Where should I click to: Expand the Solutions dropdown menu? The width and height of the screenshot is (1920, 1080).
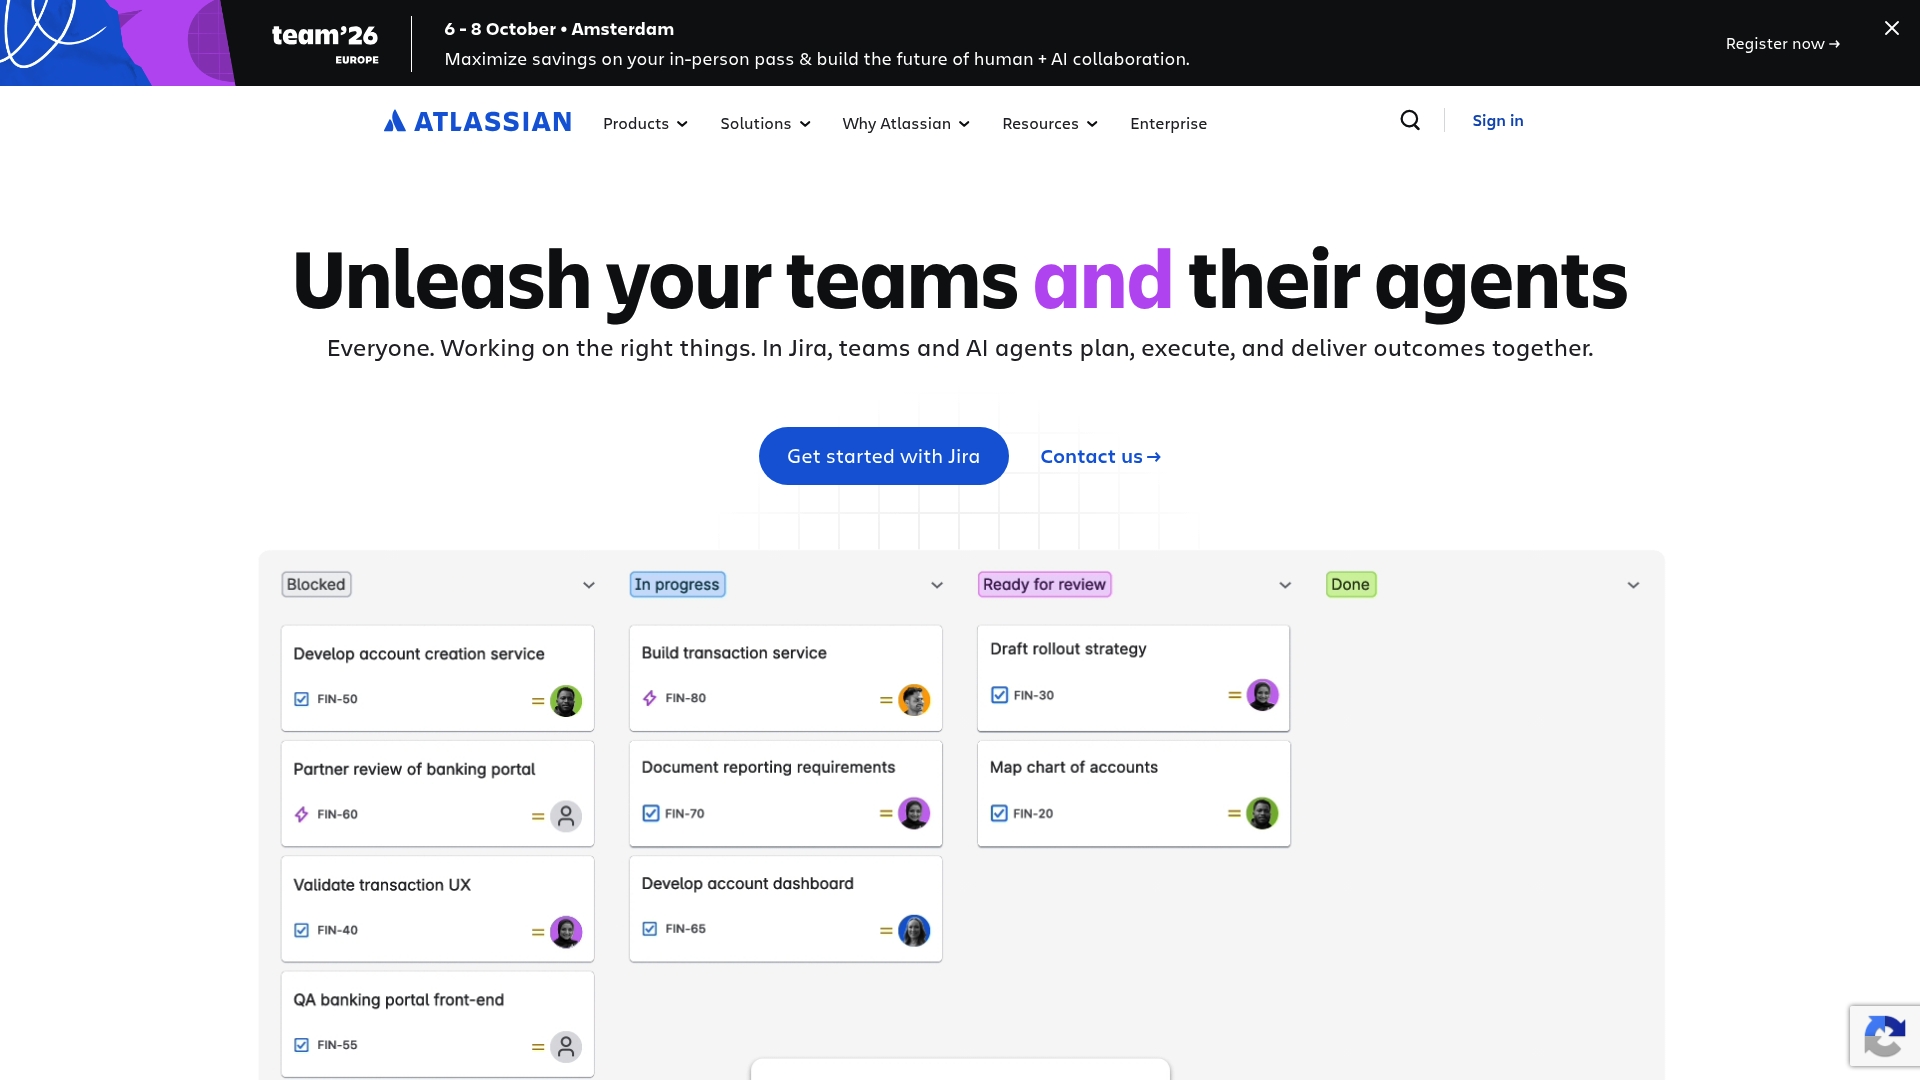(x=765, y=123)
